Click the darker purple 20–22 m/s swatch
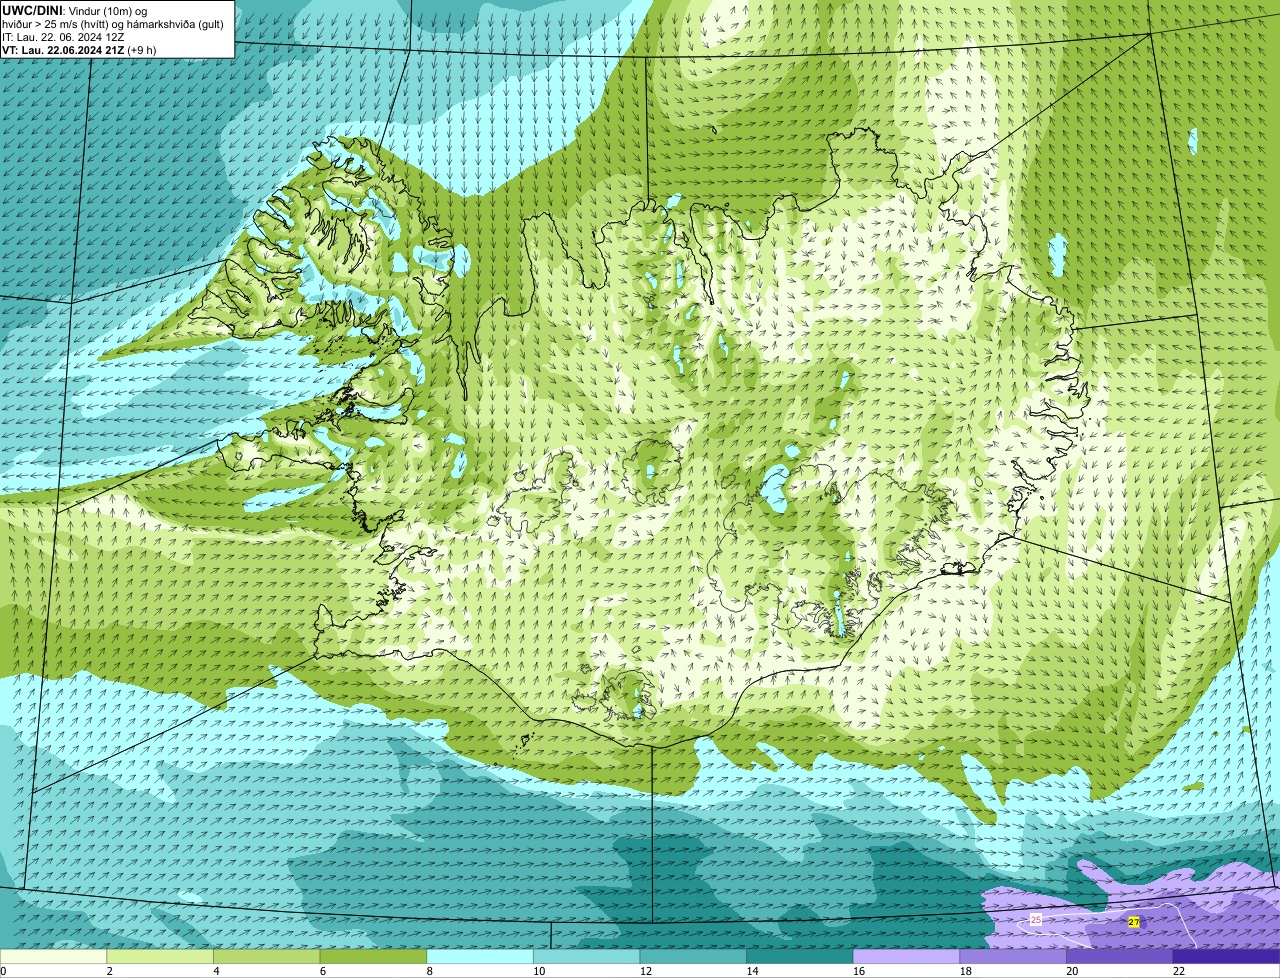The width and height of the screenshot is (1280, 978). point(1120,957)
